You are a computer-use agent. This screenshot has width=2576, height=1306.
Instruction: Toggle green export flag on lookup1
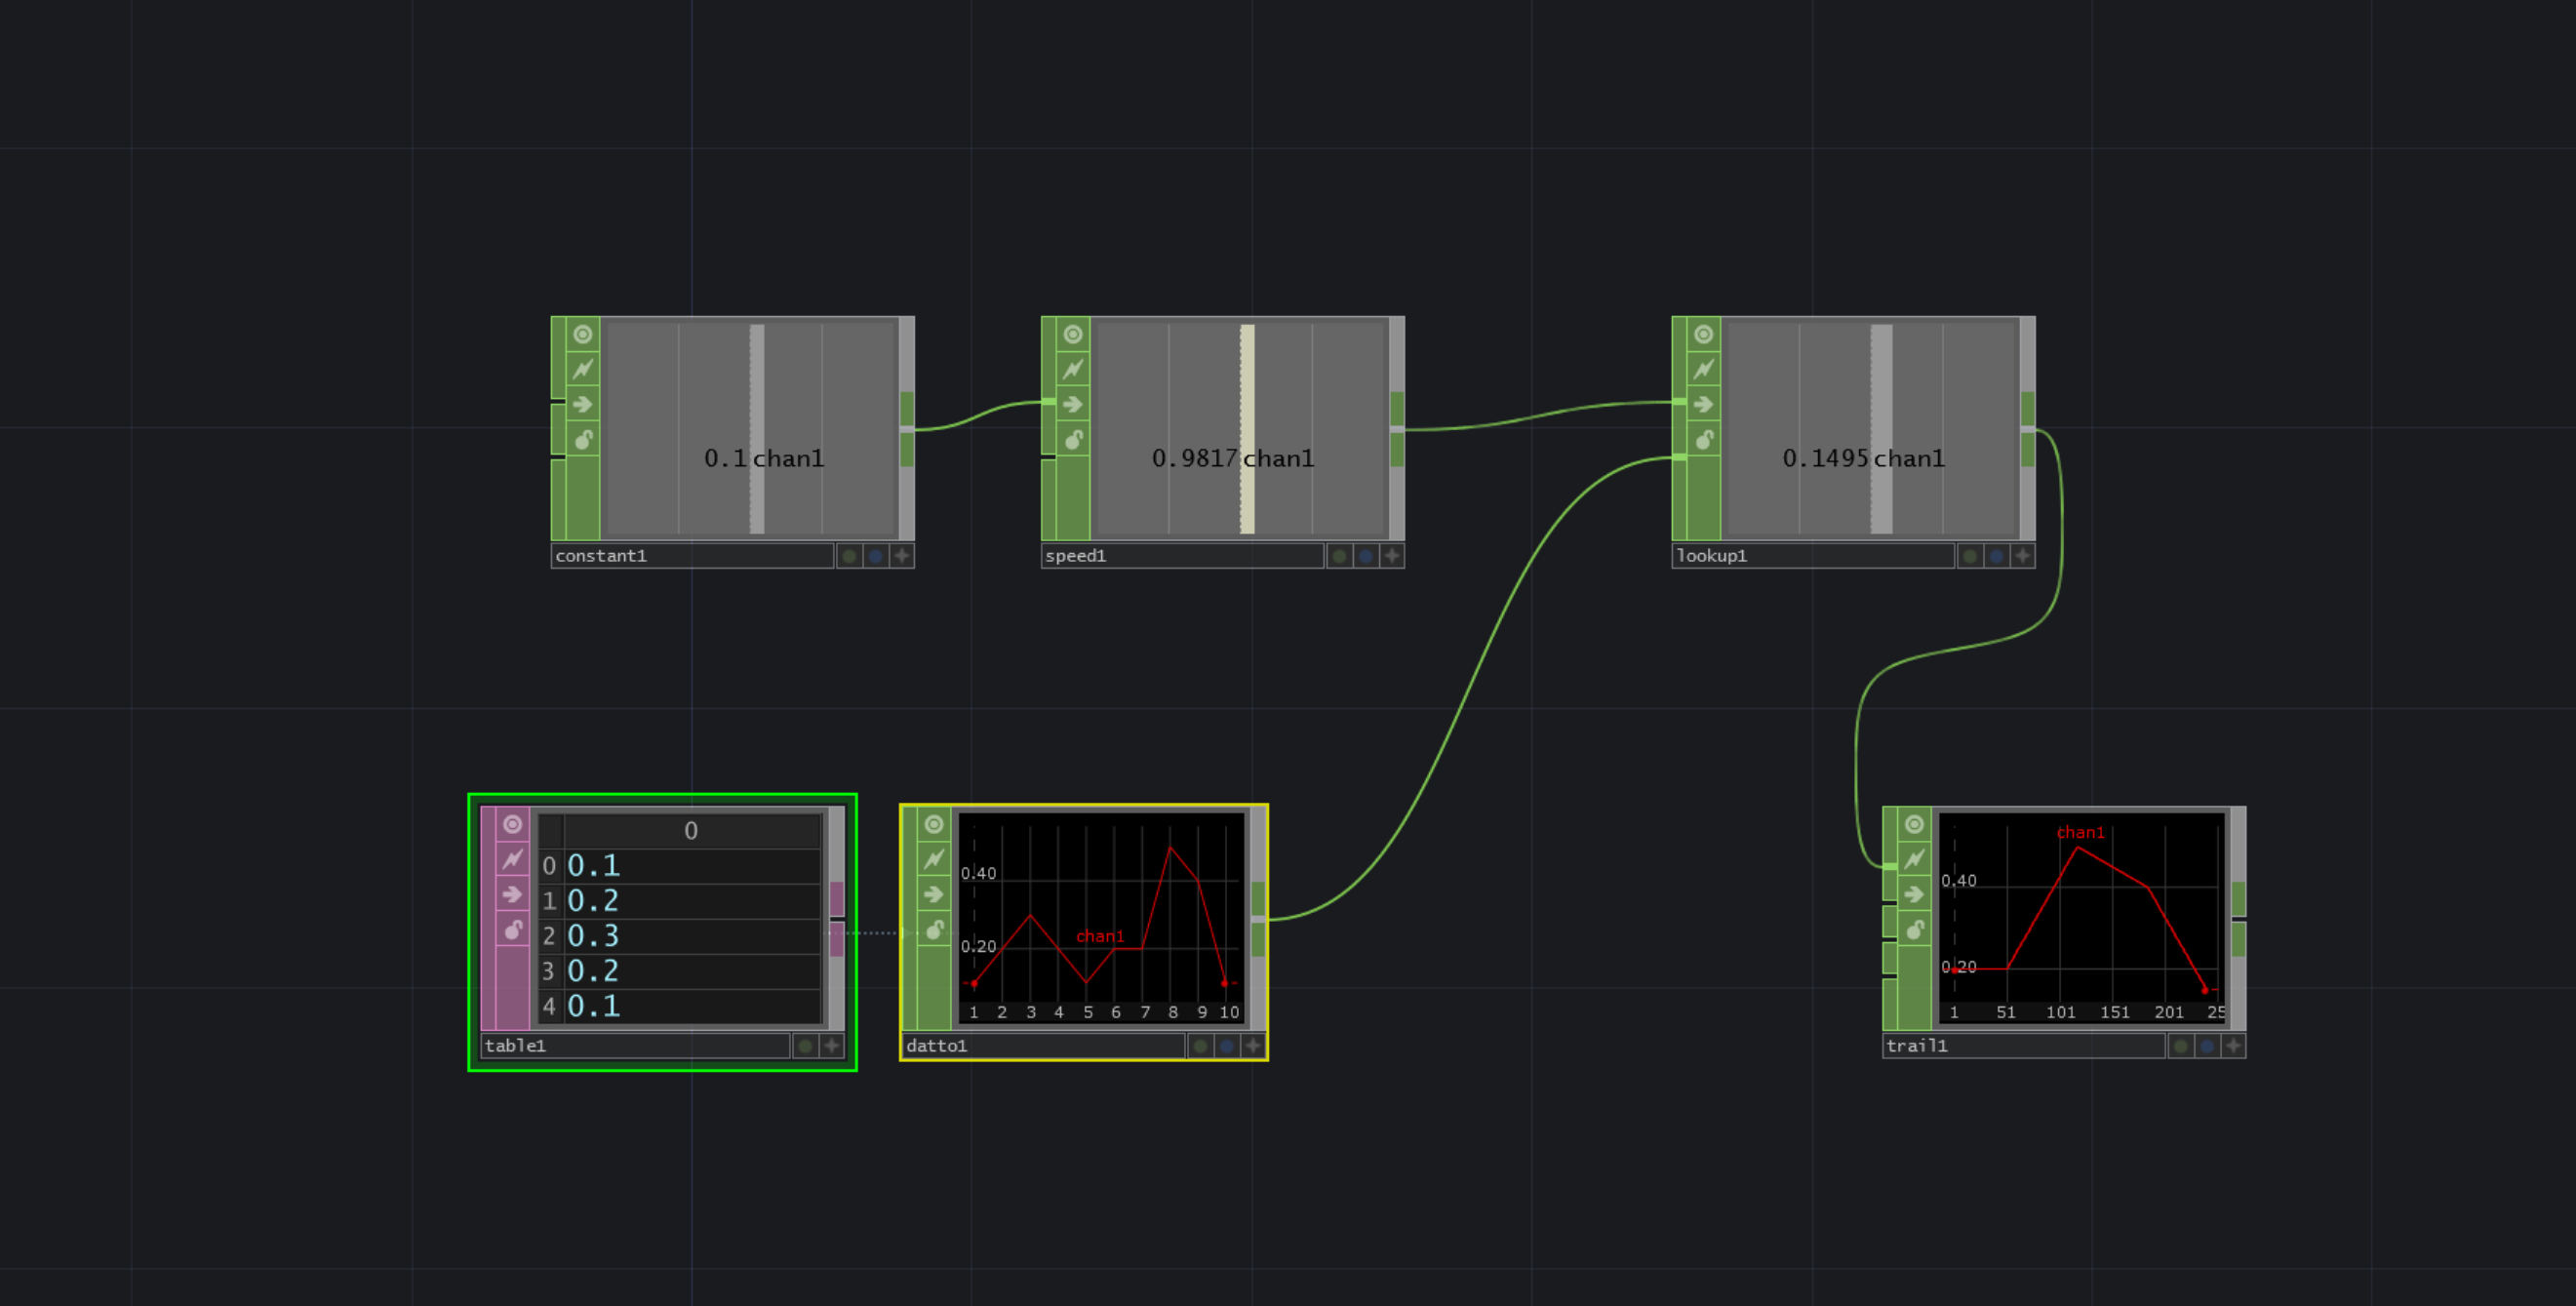tap(1970, 556)
